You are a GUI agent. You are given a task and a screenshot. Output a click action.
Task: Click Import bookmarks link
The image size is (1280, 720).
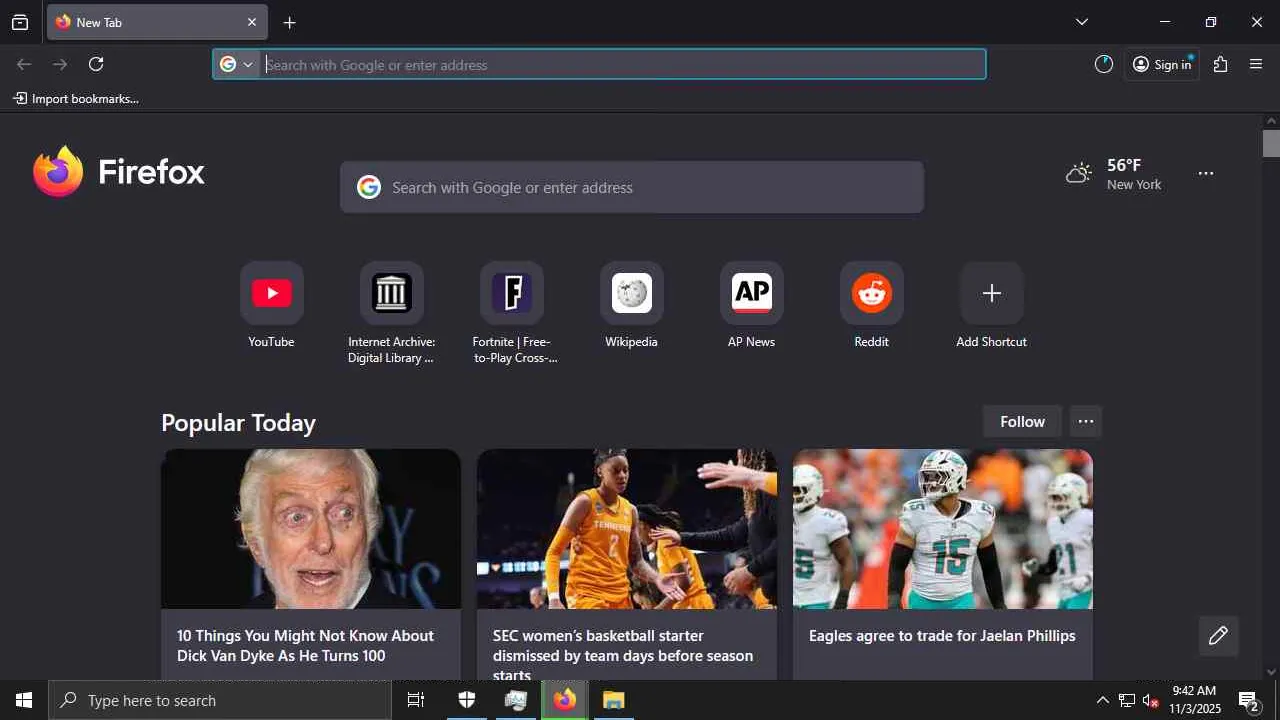click(76, 99)
